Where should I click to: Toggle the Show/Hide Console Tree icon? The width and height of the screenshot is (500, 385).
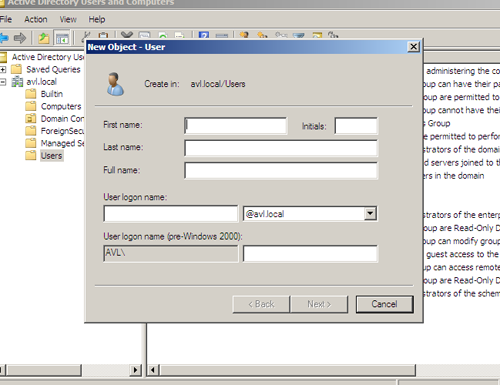click(62, 38)
